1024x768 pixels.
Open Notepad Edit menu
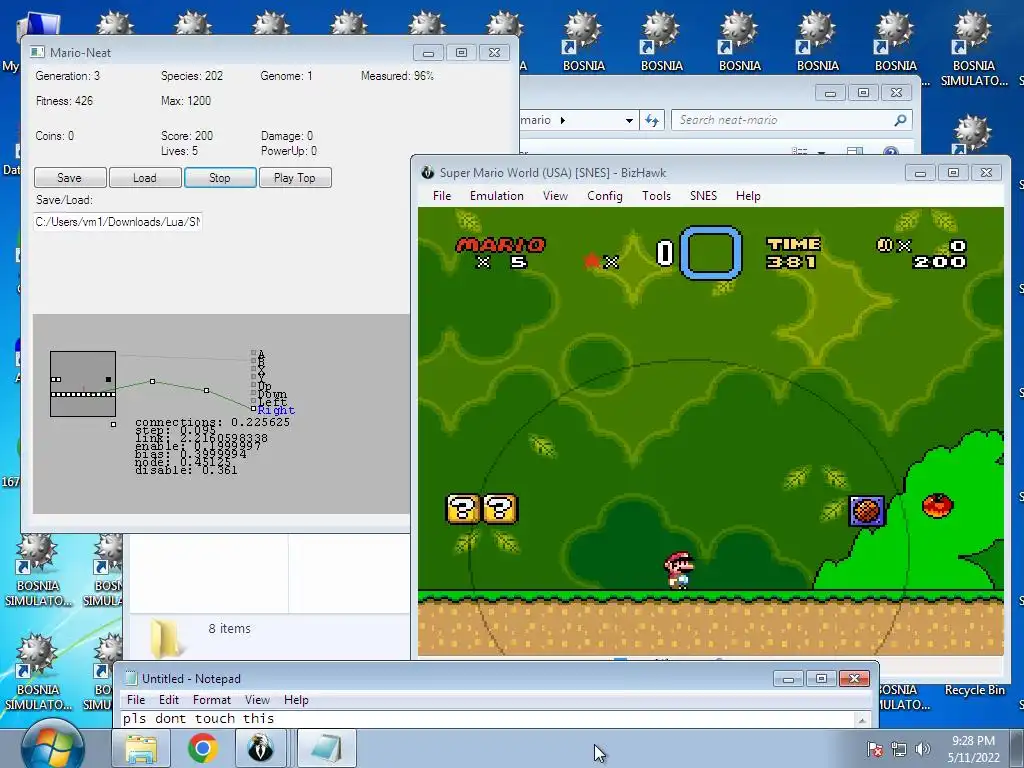[168, 699]
